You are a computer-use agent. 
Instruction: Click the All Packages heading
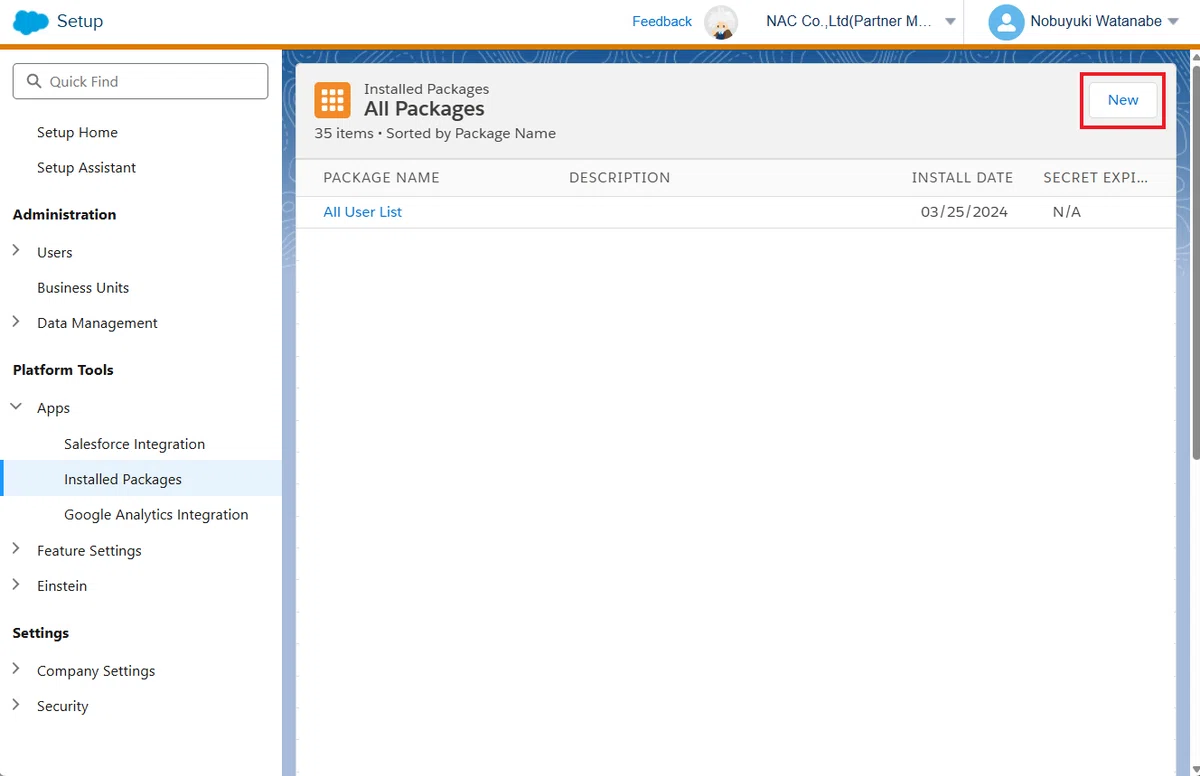[x=424, y=109]
